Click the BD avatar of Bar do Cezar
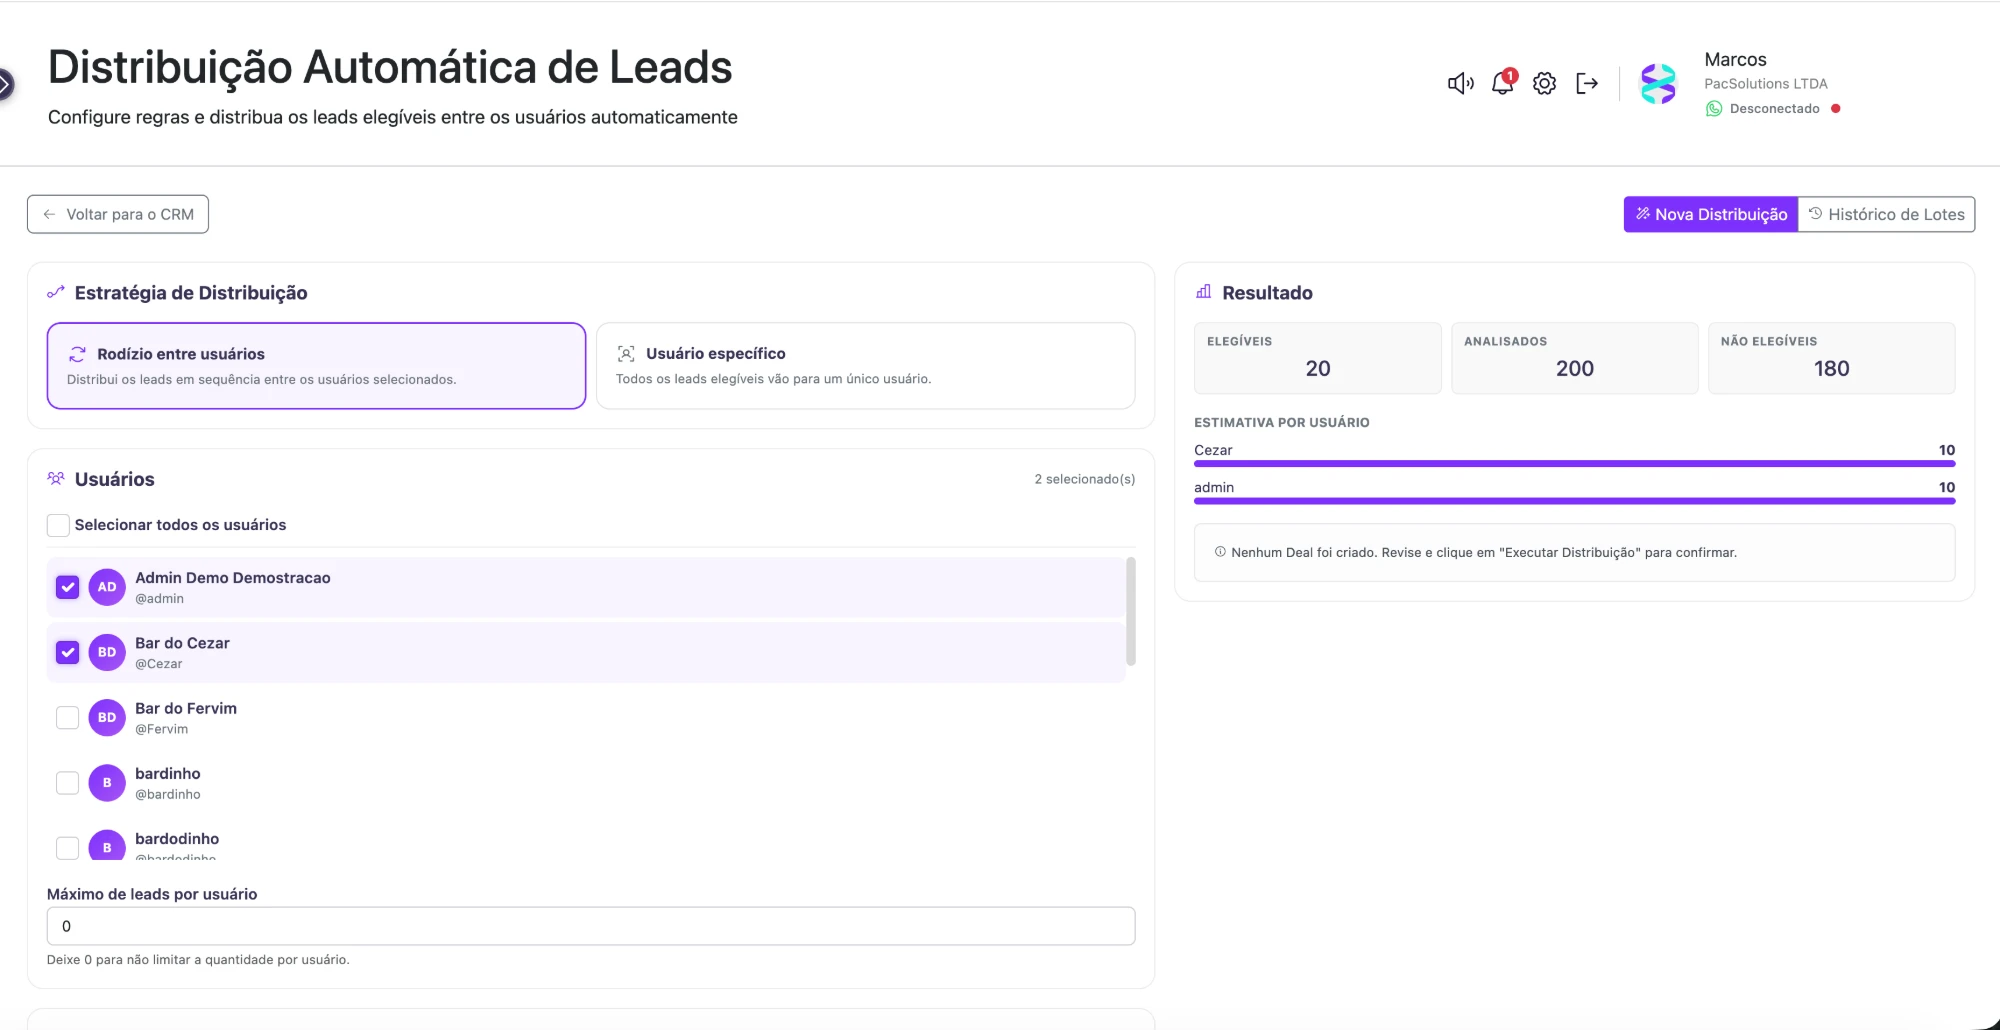 (x=107, y=652)
